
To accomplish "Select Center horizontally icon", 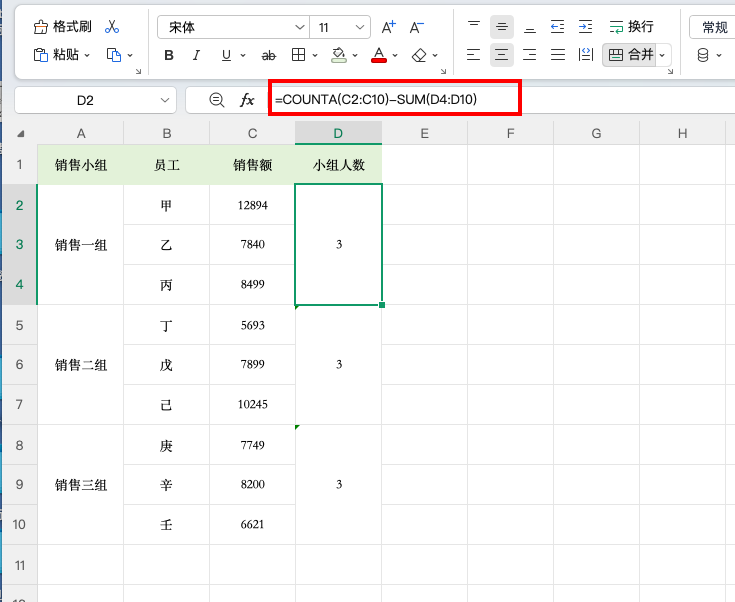I will coord(502,55).
